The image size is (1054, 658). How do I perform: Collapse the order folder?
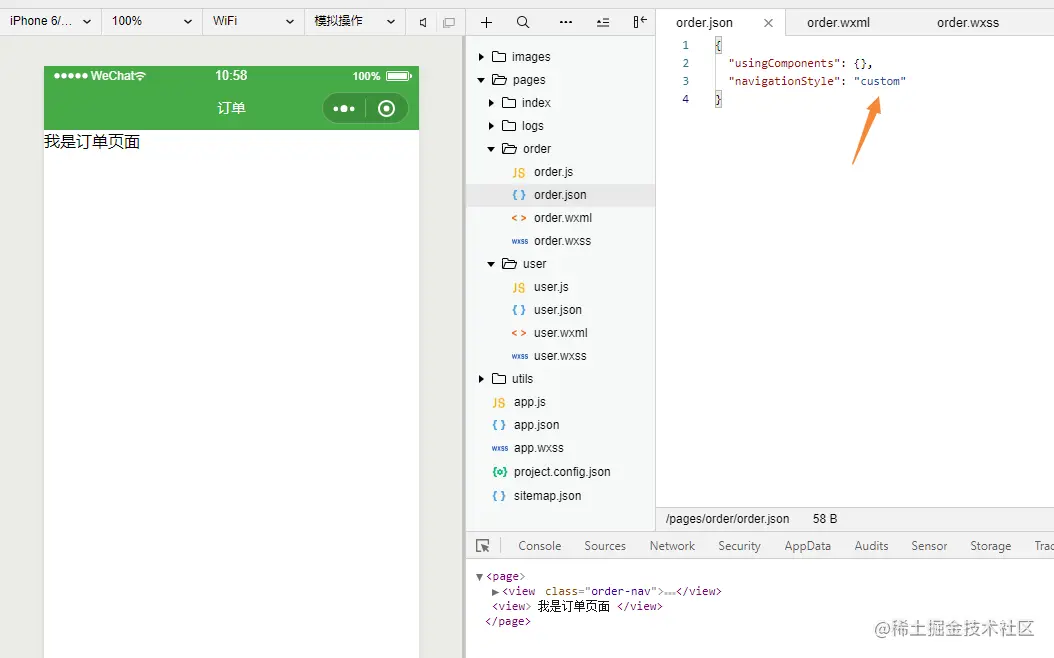point(491,149)
